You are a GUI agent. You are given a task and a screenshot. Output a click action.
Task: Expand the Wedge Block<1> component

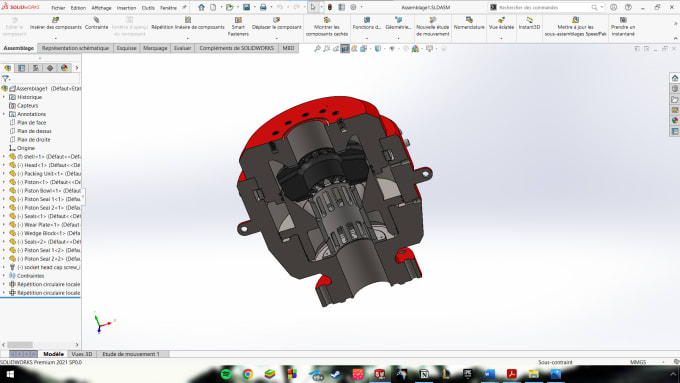4,233
